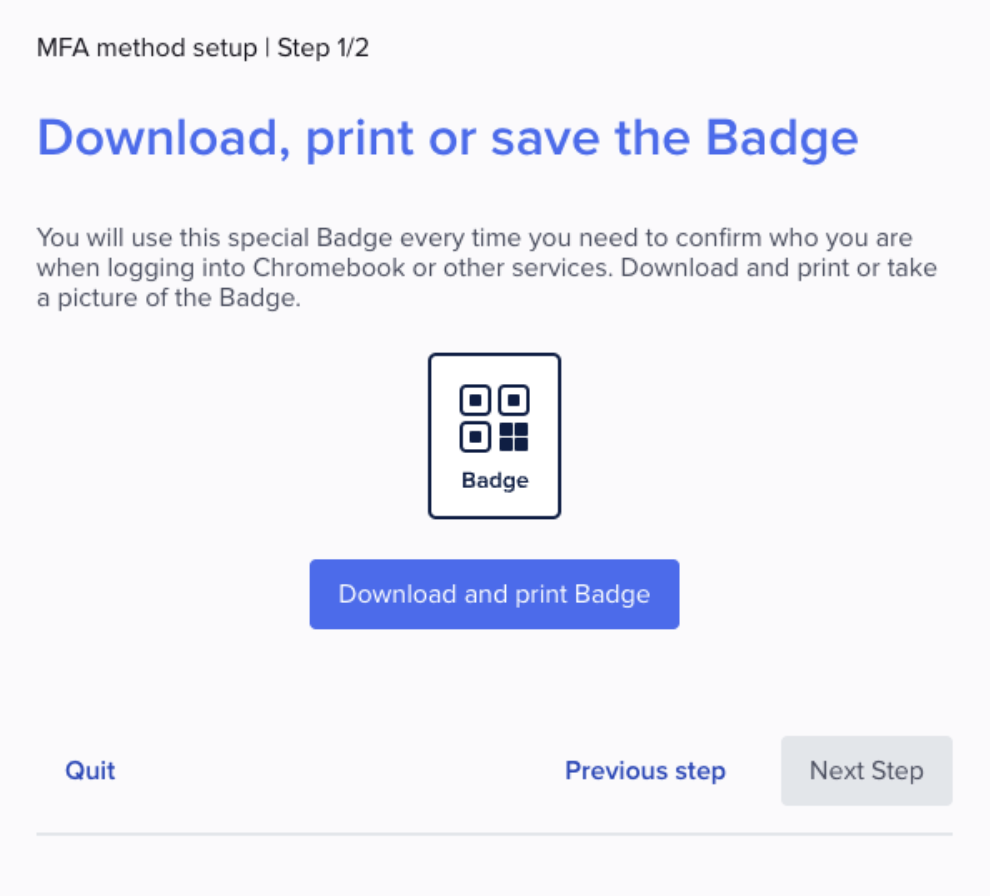Click the bottom-left square of the QR icon

click(476, 437)
